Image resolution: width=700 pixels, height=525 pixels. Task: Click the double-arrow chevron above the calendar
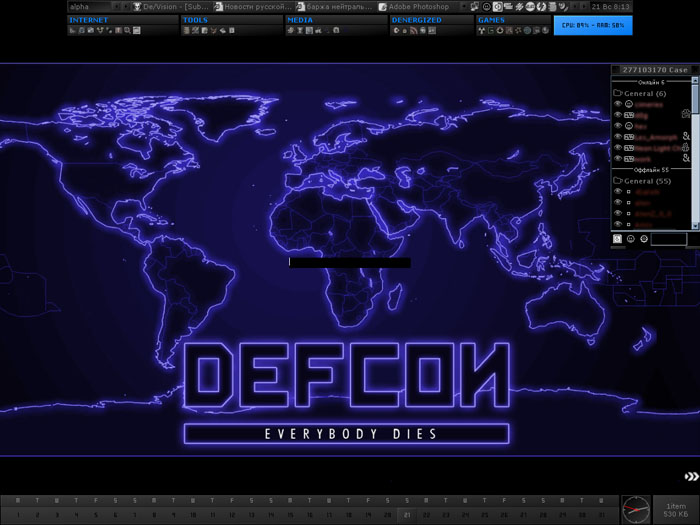(x=691, y=476)
